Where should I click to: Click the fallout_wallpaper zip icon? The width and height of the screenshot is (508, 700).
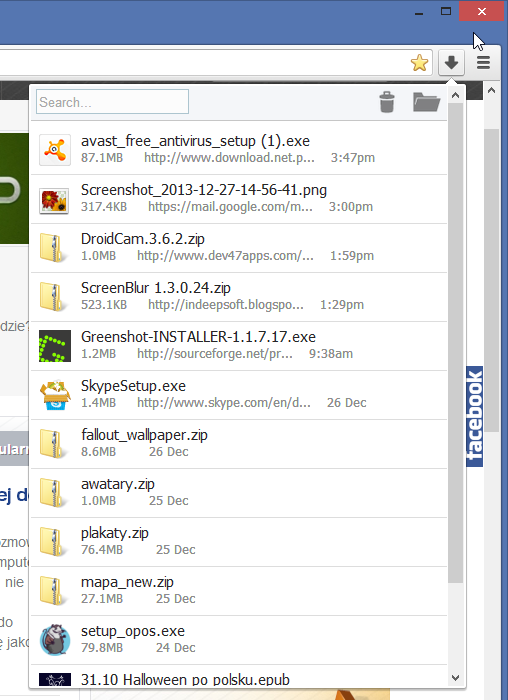tap(54, 444)
